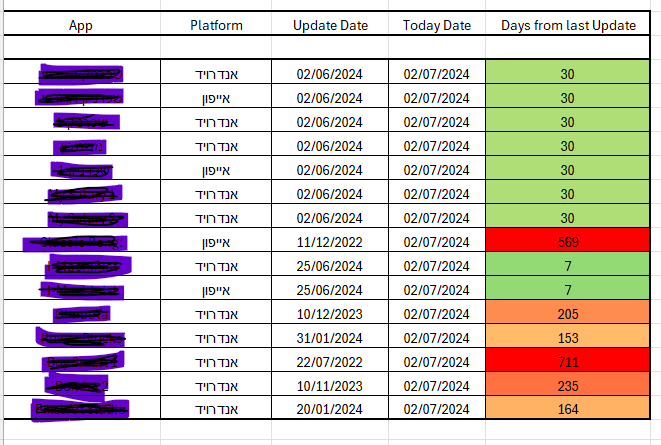The image size is (661, 445).
Task: Select the Platform cell in the 569-day row
Action: 217,242
